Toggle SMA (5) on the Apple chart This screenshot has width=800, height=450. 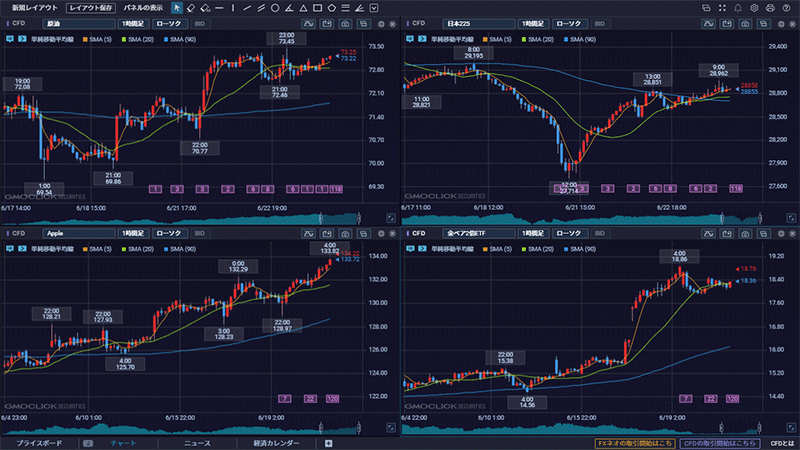coord(102,247)
